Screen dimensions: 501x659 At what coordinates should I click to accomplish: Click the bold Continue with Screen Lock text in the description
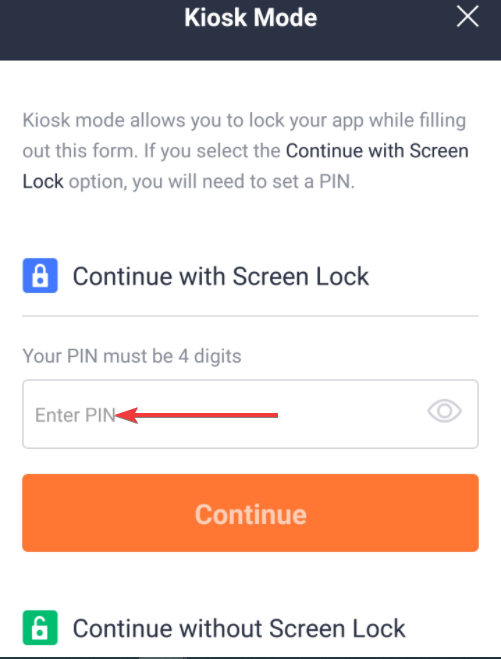[245, 166]
